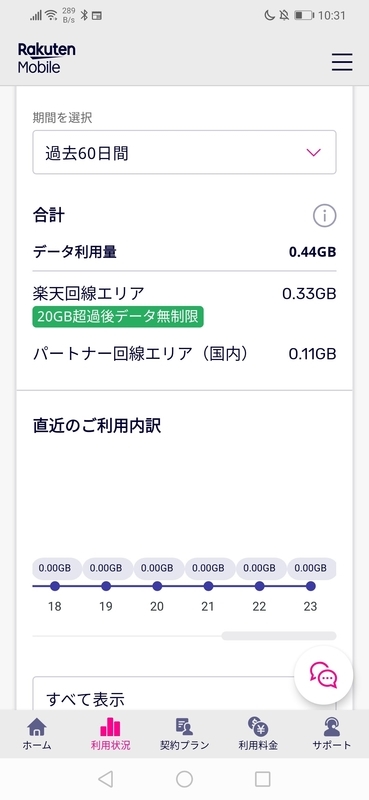Select the day 23 data point
The image size is (369, 800).
tap(310, 586)
